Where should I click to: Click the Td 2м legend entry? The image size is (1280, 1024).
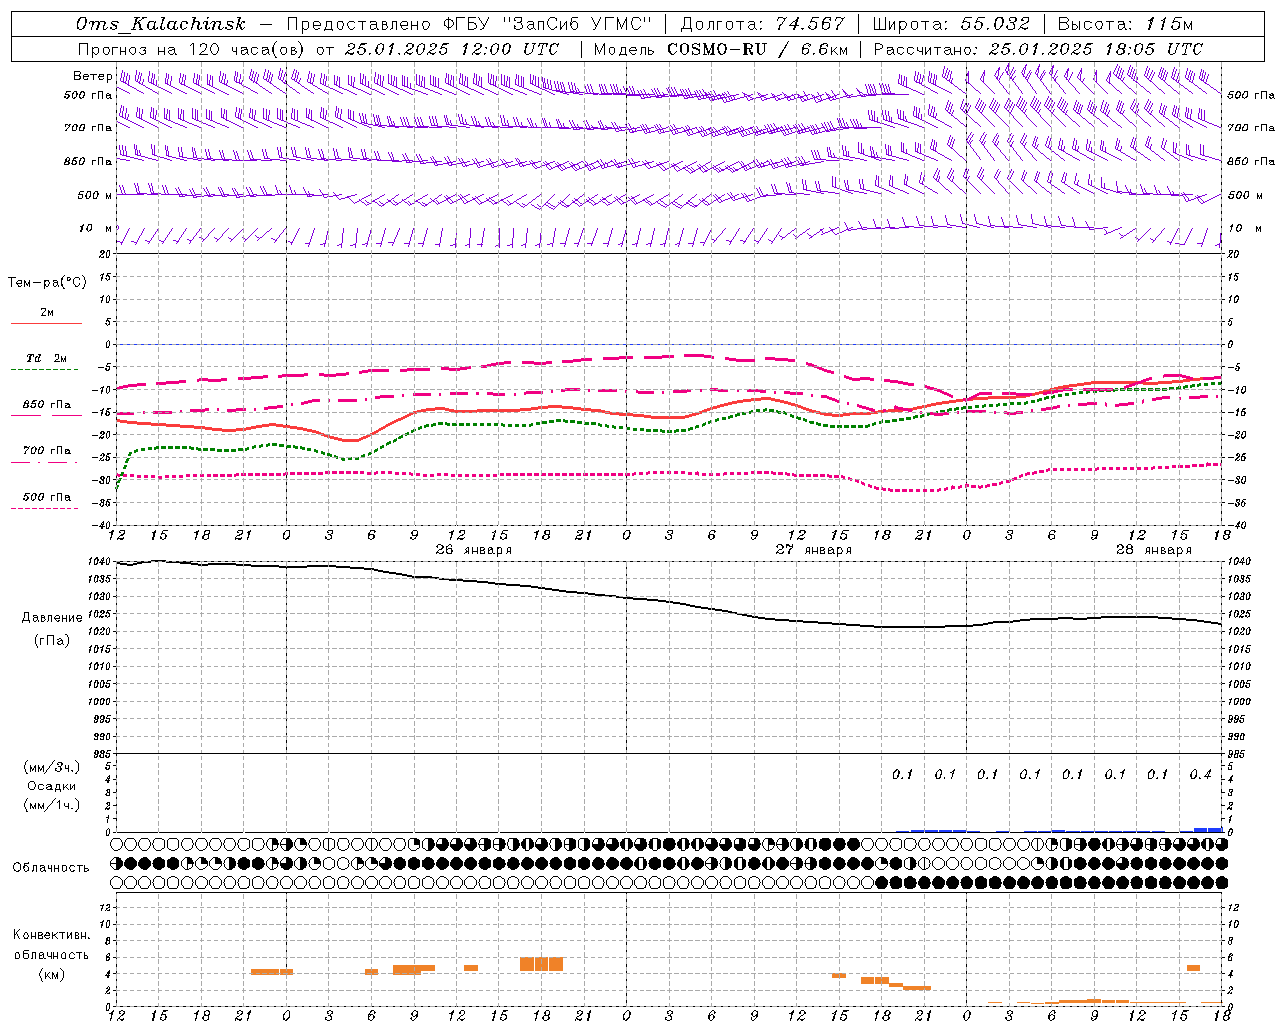(47, 358)
